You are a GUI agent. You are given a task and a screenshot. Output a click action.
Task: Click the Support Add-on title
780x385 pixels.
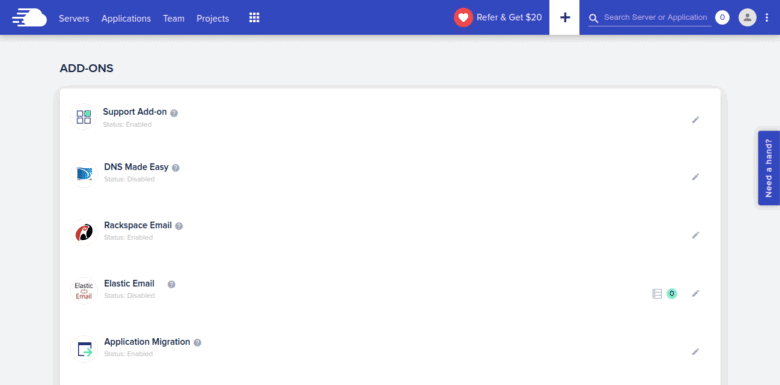(x=135, y=112)
